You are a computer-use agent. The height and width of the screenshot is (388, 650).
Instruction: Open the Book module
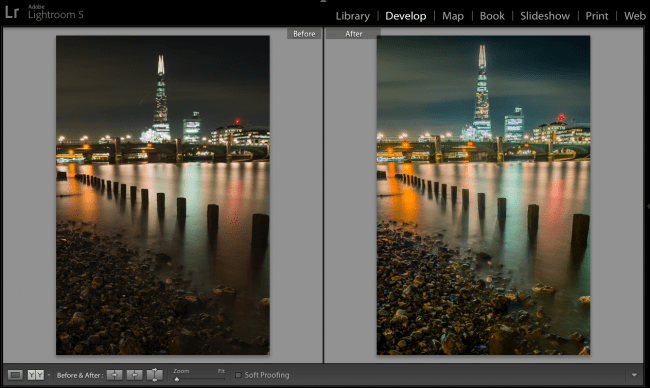point(492,16)
